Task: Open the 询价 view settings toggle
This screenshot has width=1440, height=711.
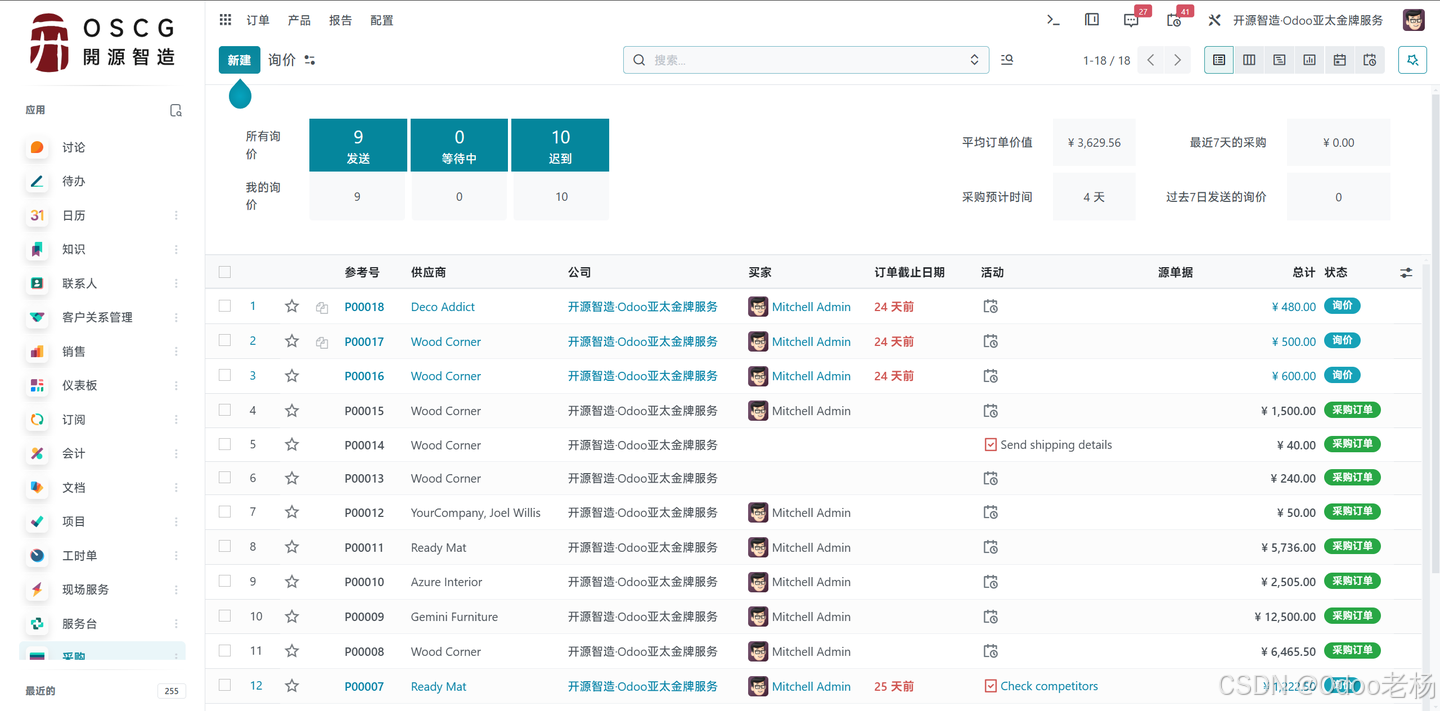Action: (310, 60)
